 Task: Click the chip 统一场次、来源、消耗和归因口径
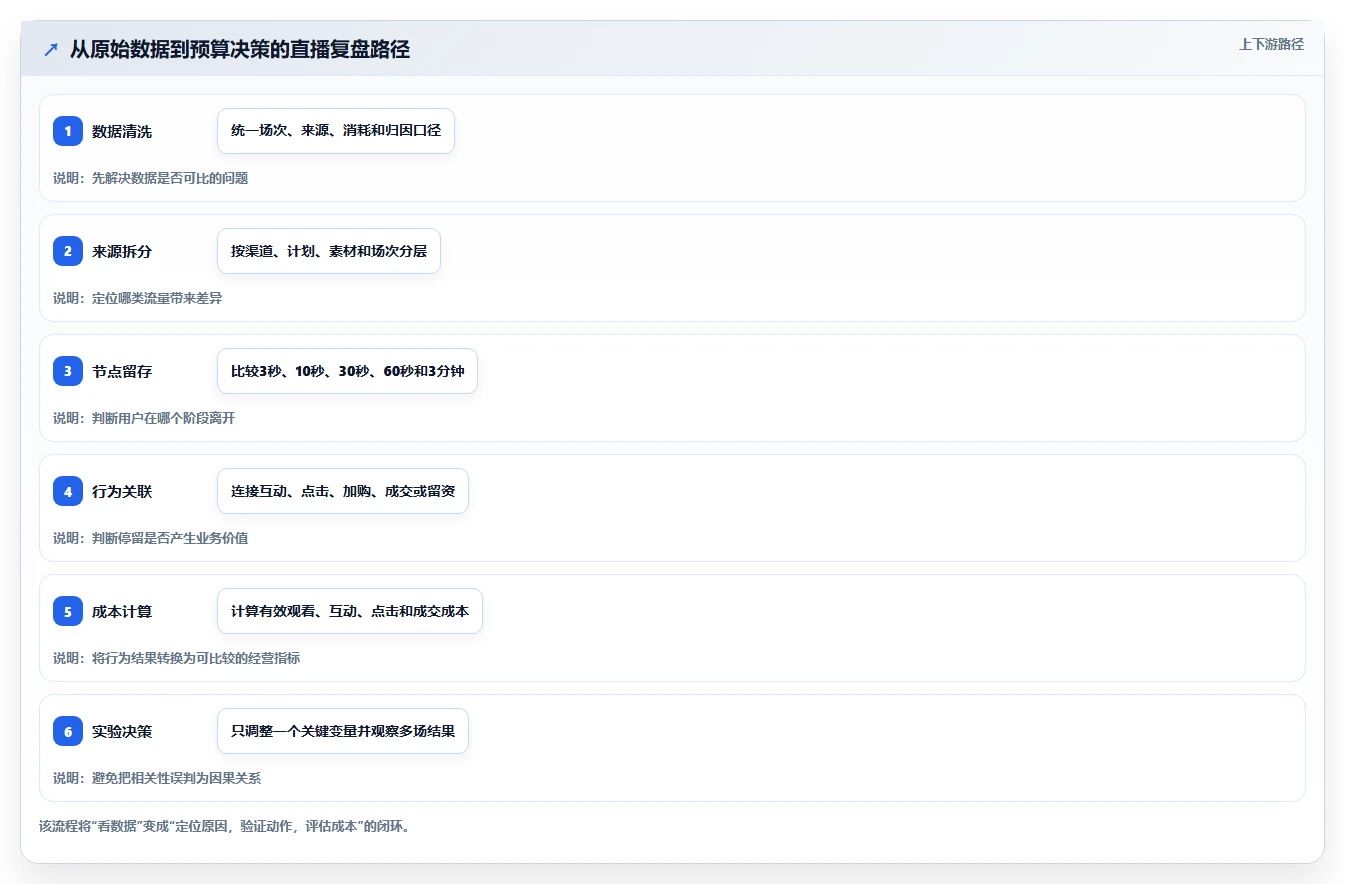[336, 131]
